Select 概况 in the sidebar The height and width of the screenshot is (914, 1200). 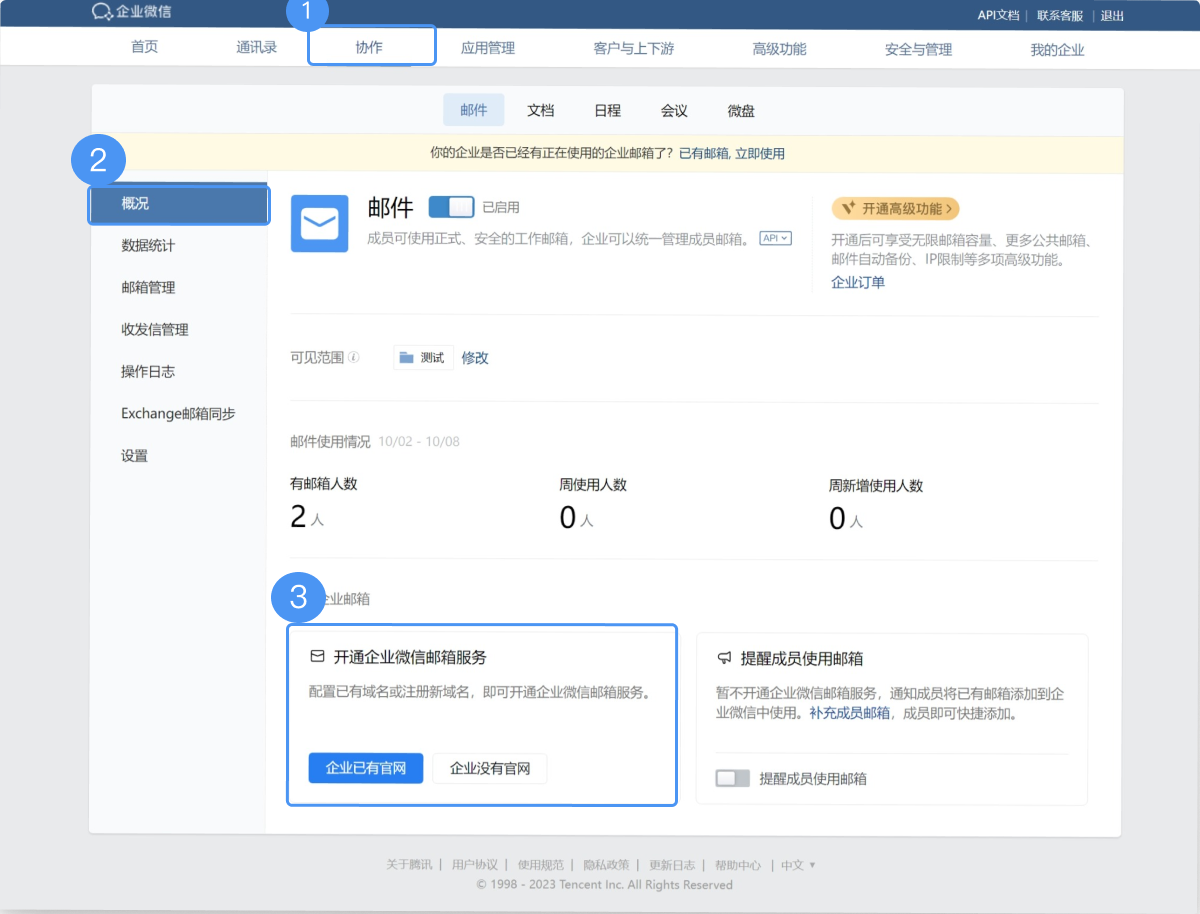(x=179, y=204)
